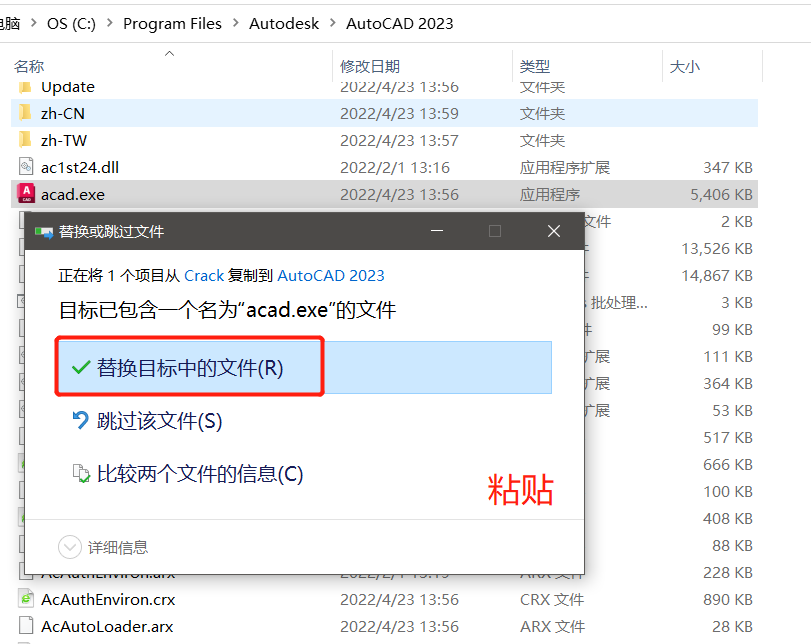Navigate to Autodesk in breadcrumb
The width and height of the screenshot is (811, 644).
pyautogui.click(x=284, y=23)
